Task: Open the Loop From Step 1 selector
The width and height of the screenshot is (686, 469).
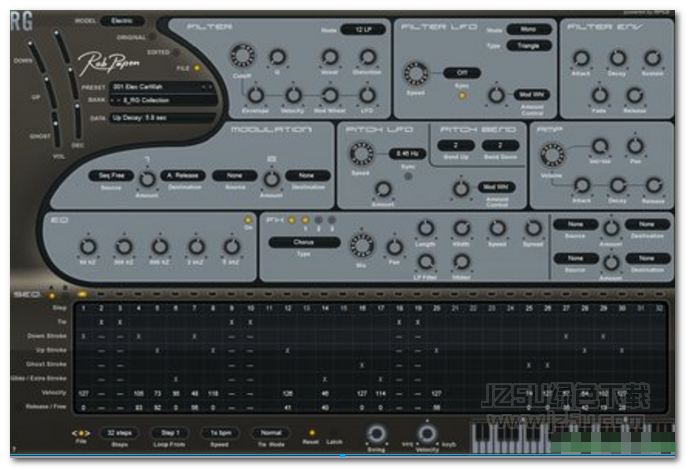Action: pos(168,433)
